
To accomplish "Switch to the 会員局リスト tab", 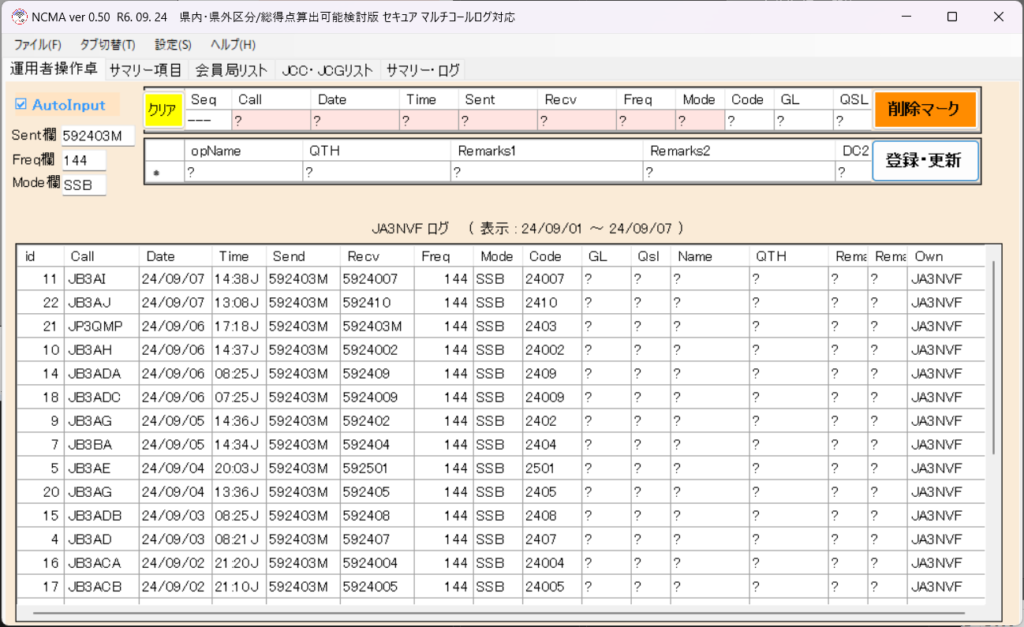I will [x=231, y=70].
